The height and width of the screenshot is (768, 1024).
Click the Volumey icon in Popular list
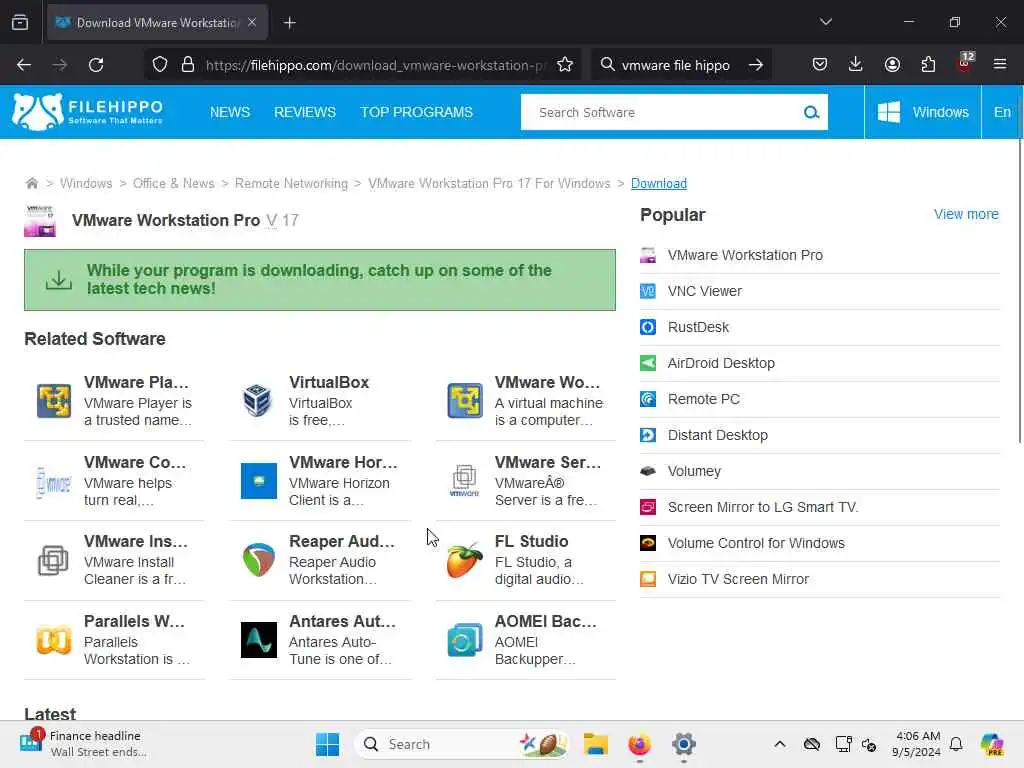click(648, 471)
